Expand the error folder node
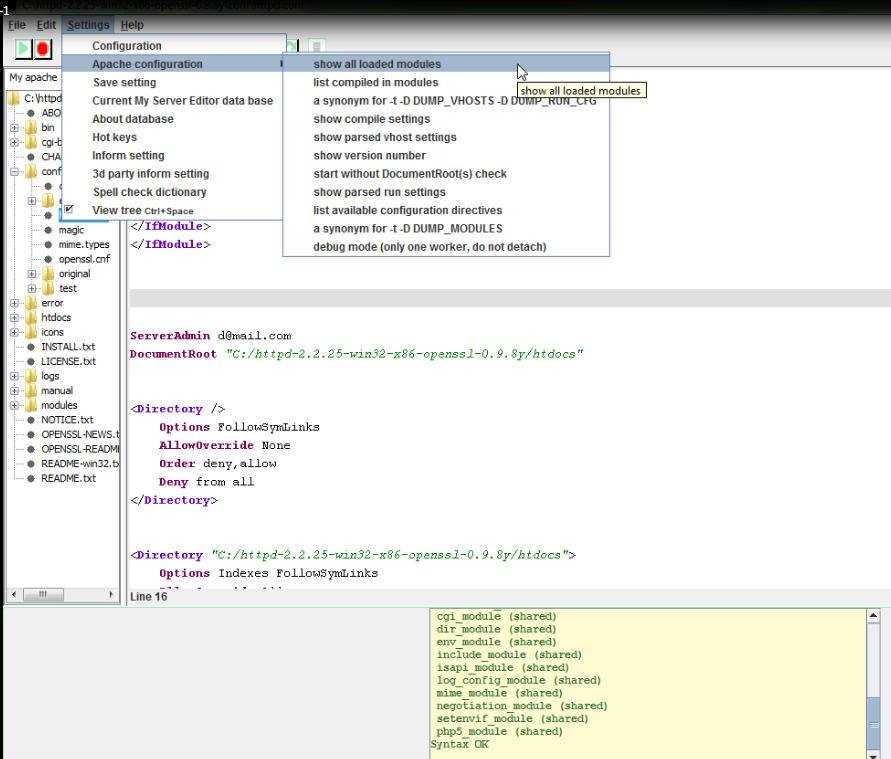The height and width of the screenshot is (759, 891). pyautogui.click(x=15, y=303)
